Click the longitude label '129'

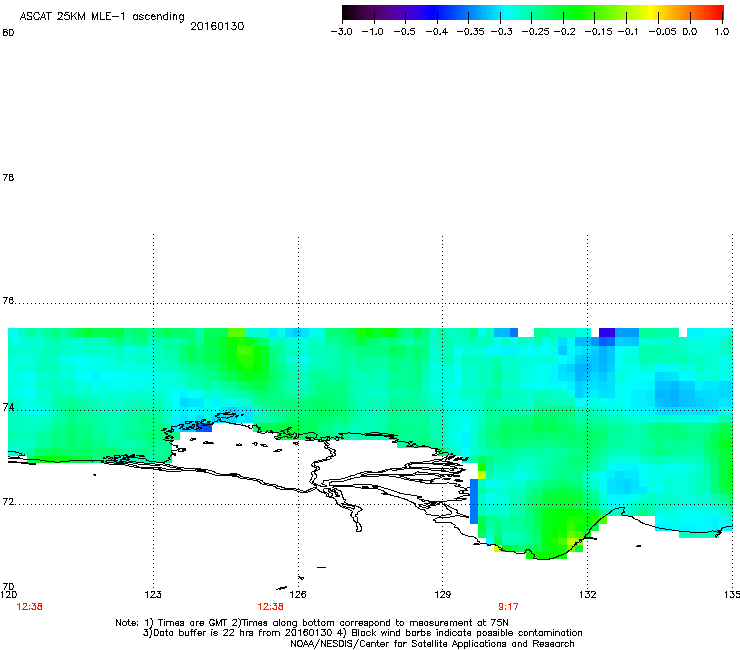(443, 594)
